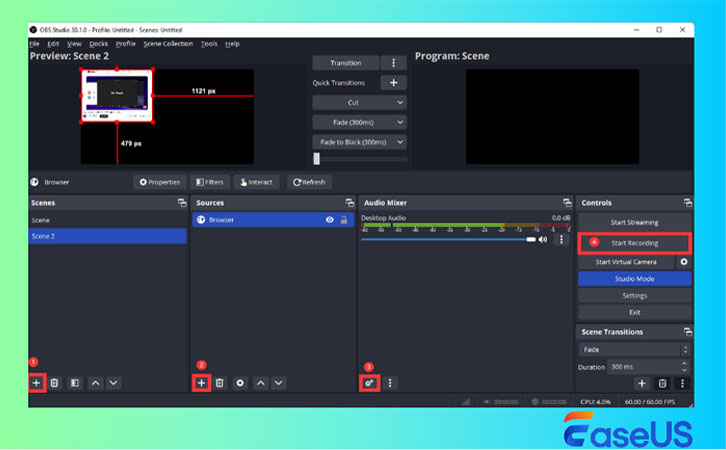Move scene up with arrow icon
Viewport: 726px width, 450px height.
95,383
